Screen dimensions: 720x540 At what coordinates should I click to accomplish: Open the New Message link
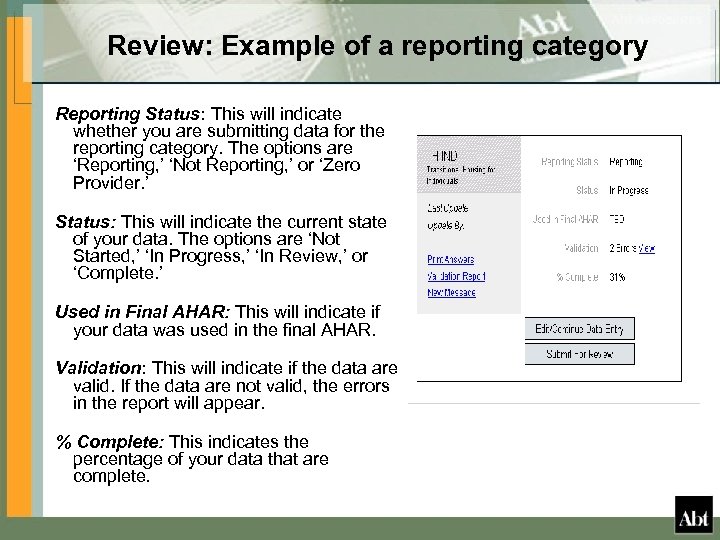451,292
